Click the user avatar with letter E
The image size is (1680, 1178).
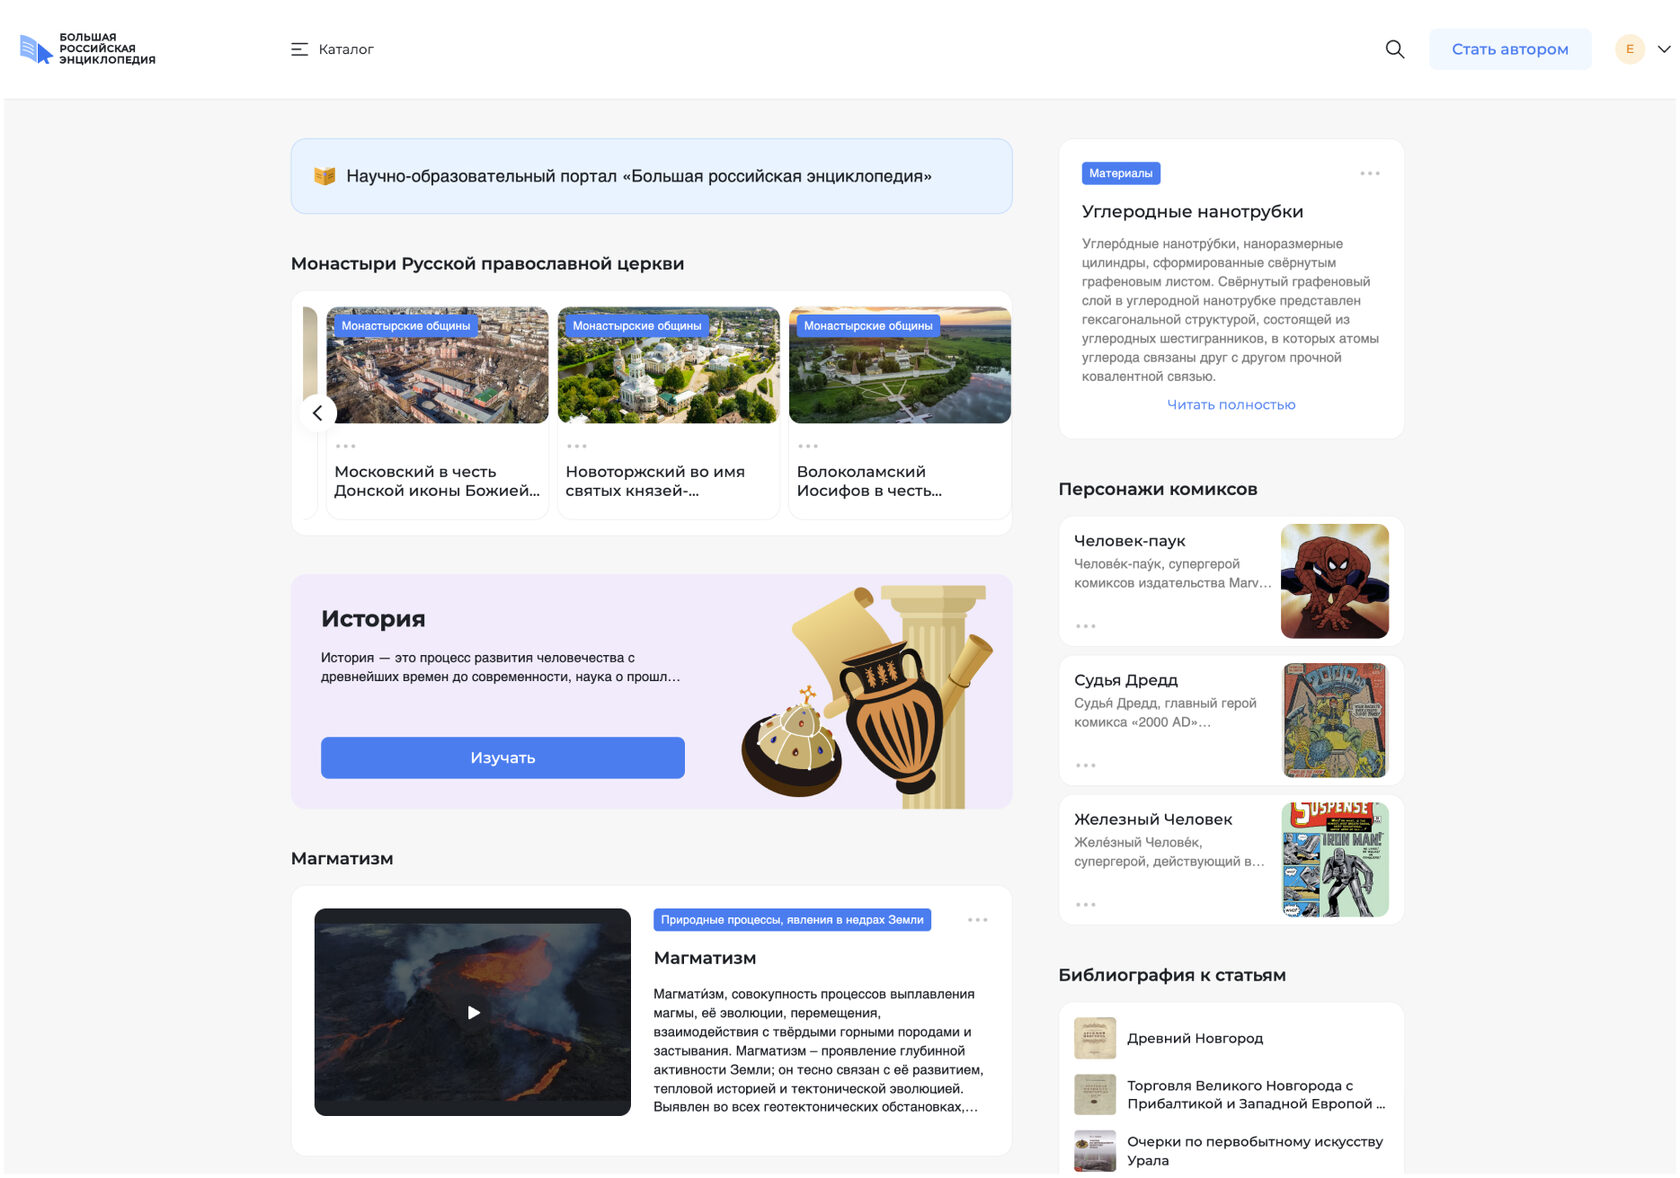click(1630, 49)
